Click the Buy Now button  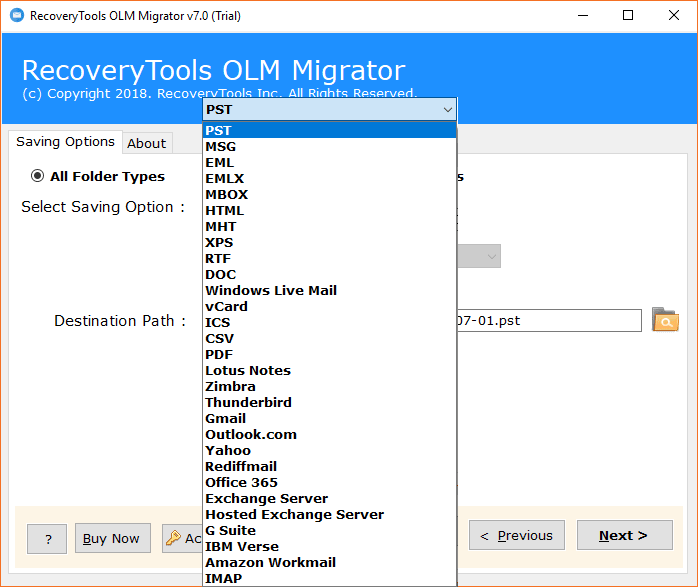point(113,538)
